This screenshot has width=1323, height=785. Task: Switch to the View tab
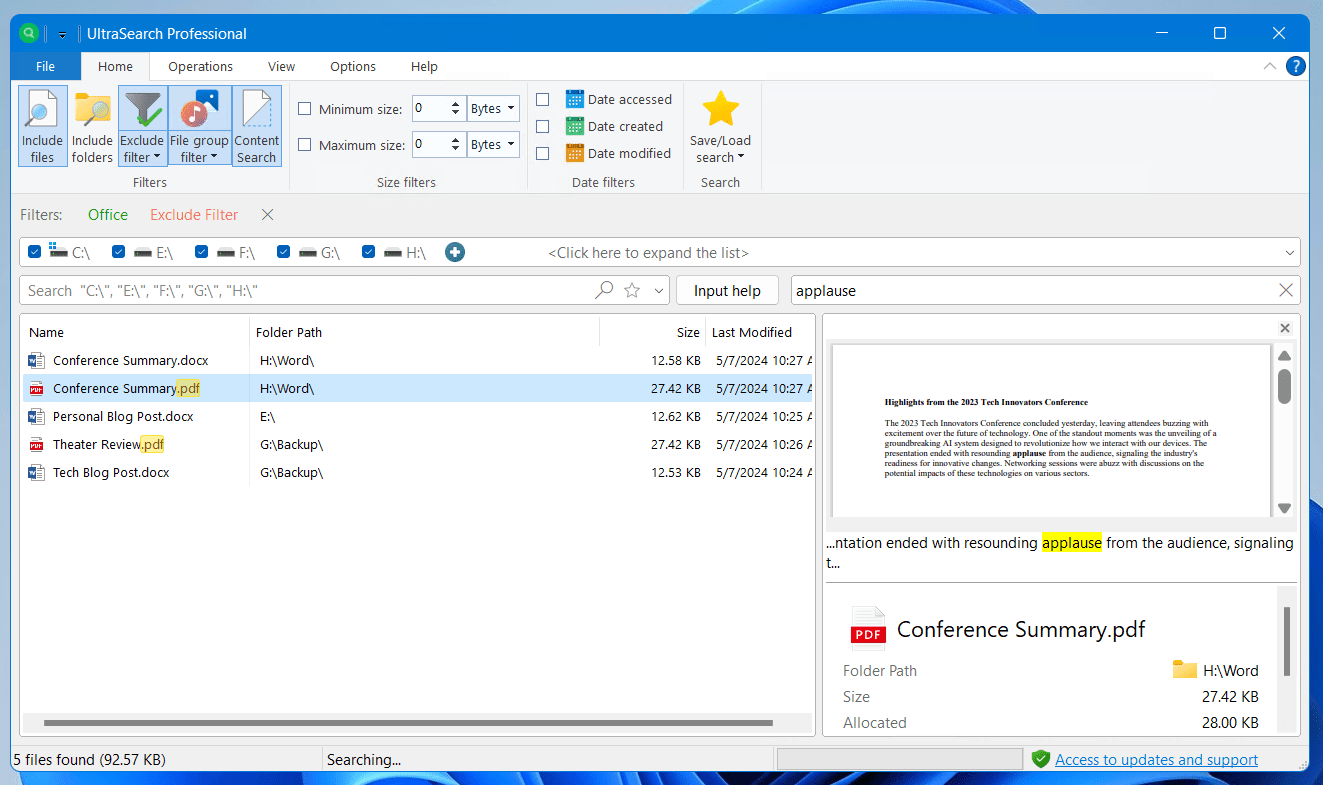(281, 66)
